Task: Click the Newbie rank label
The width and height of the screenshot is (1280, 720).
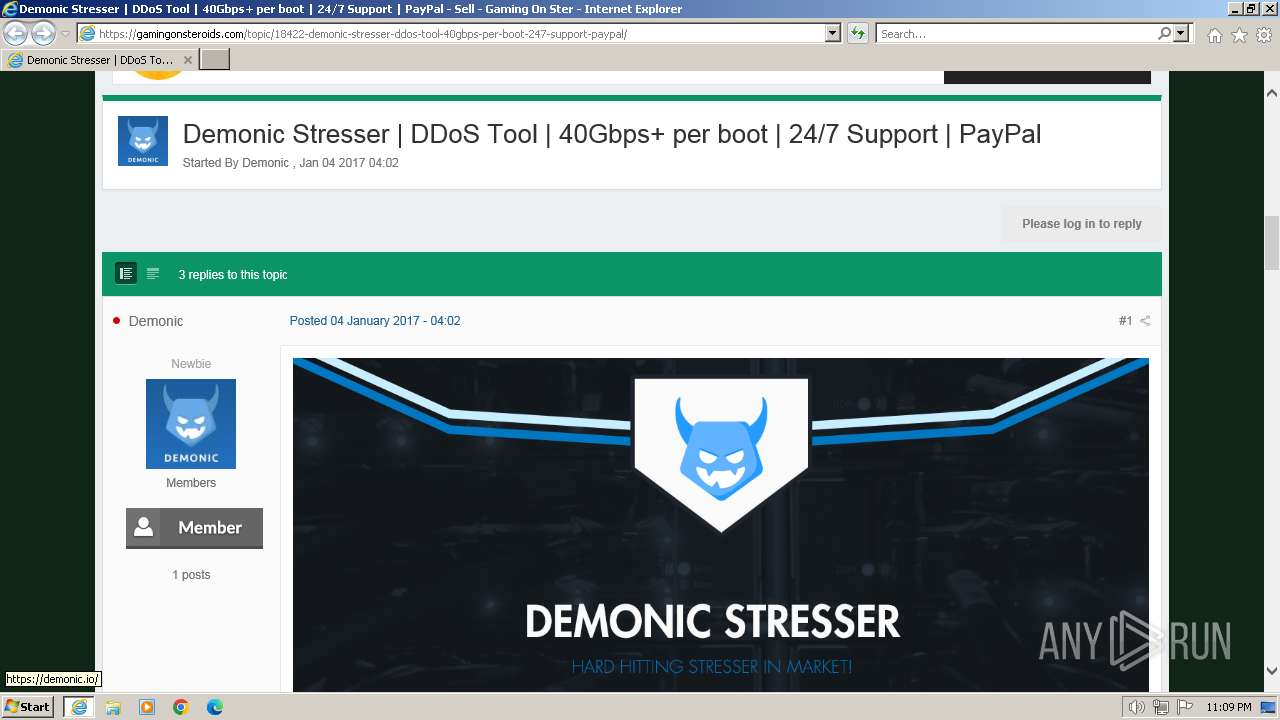Action: (191, 364)
